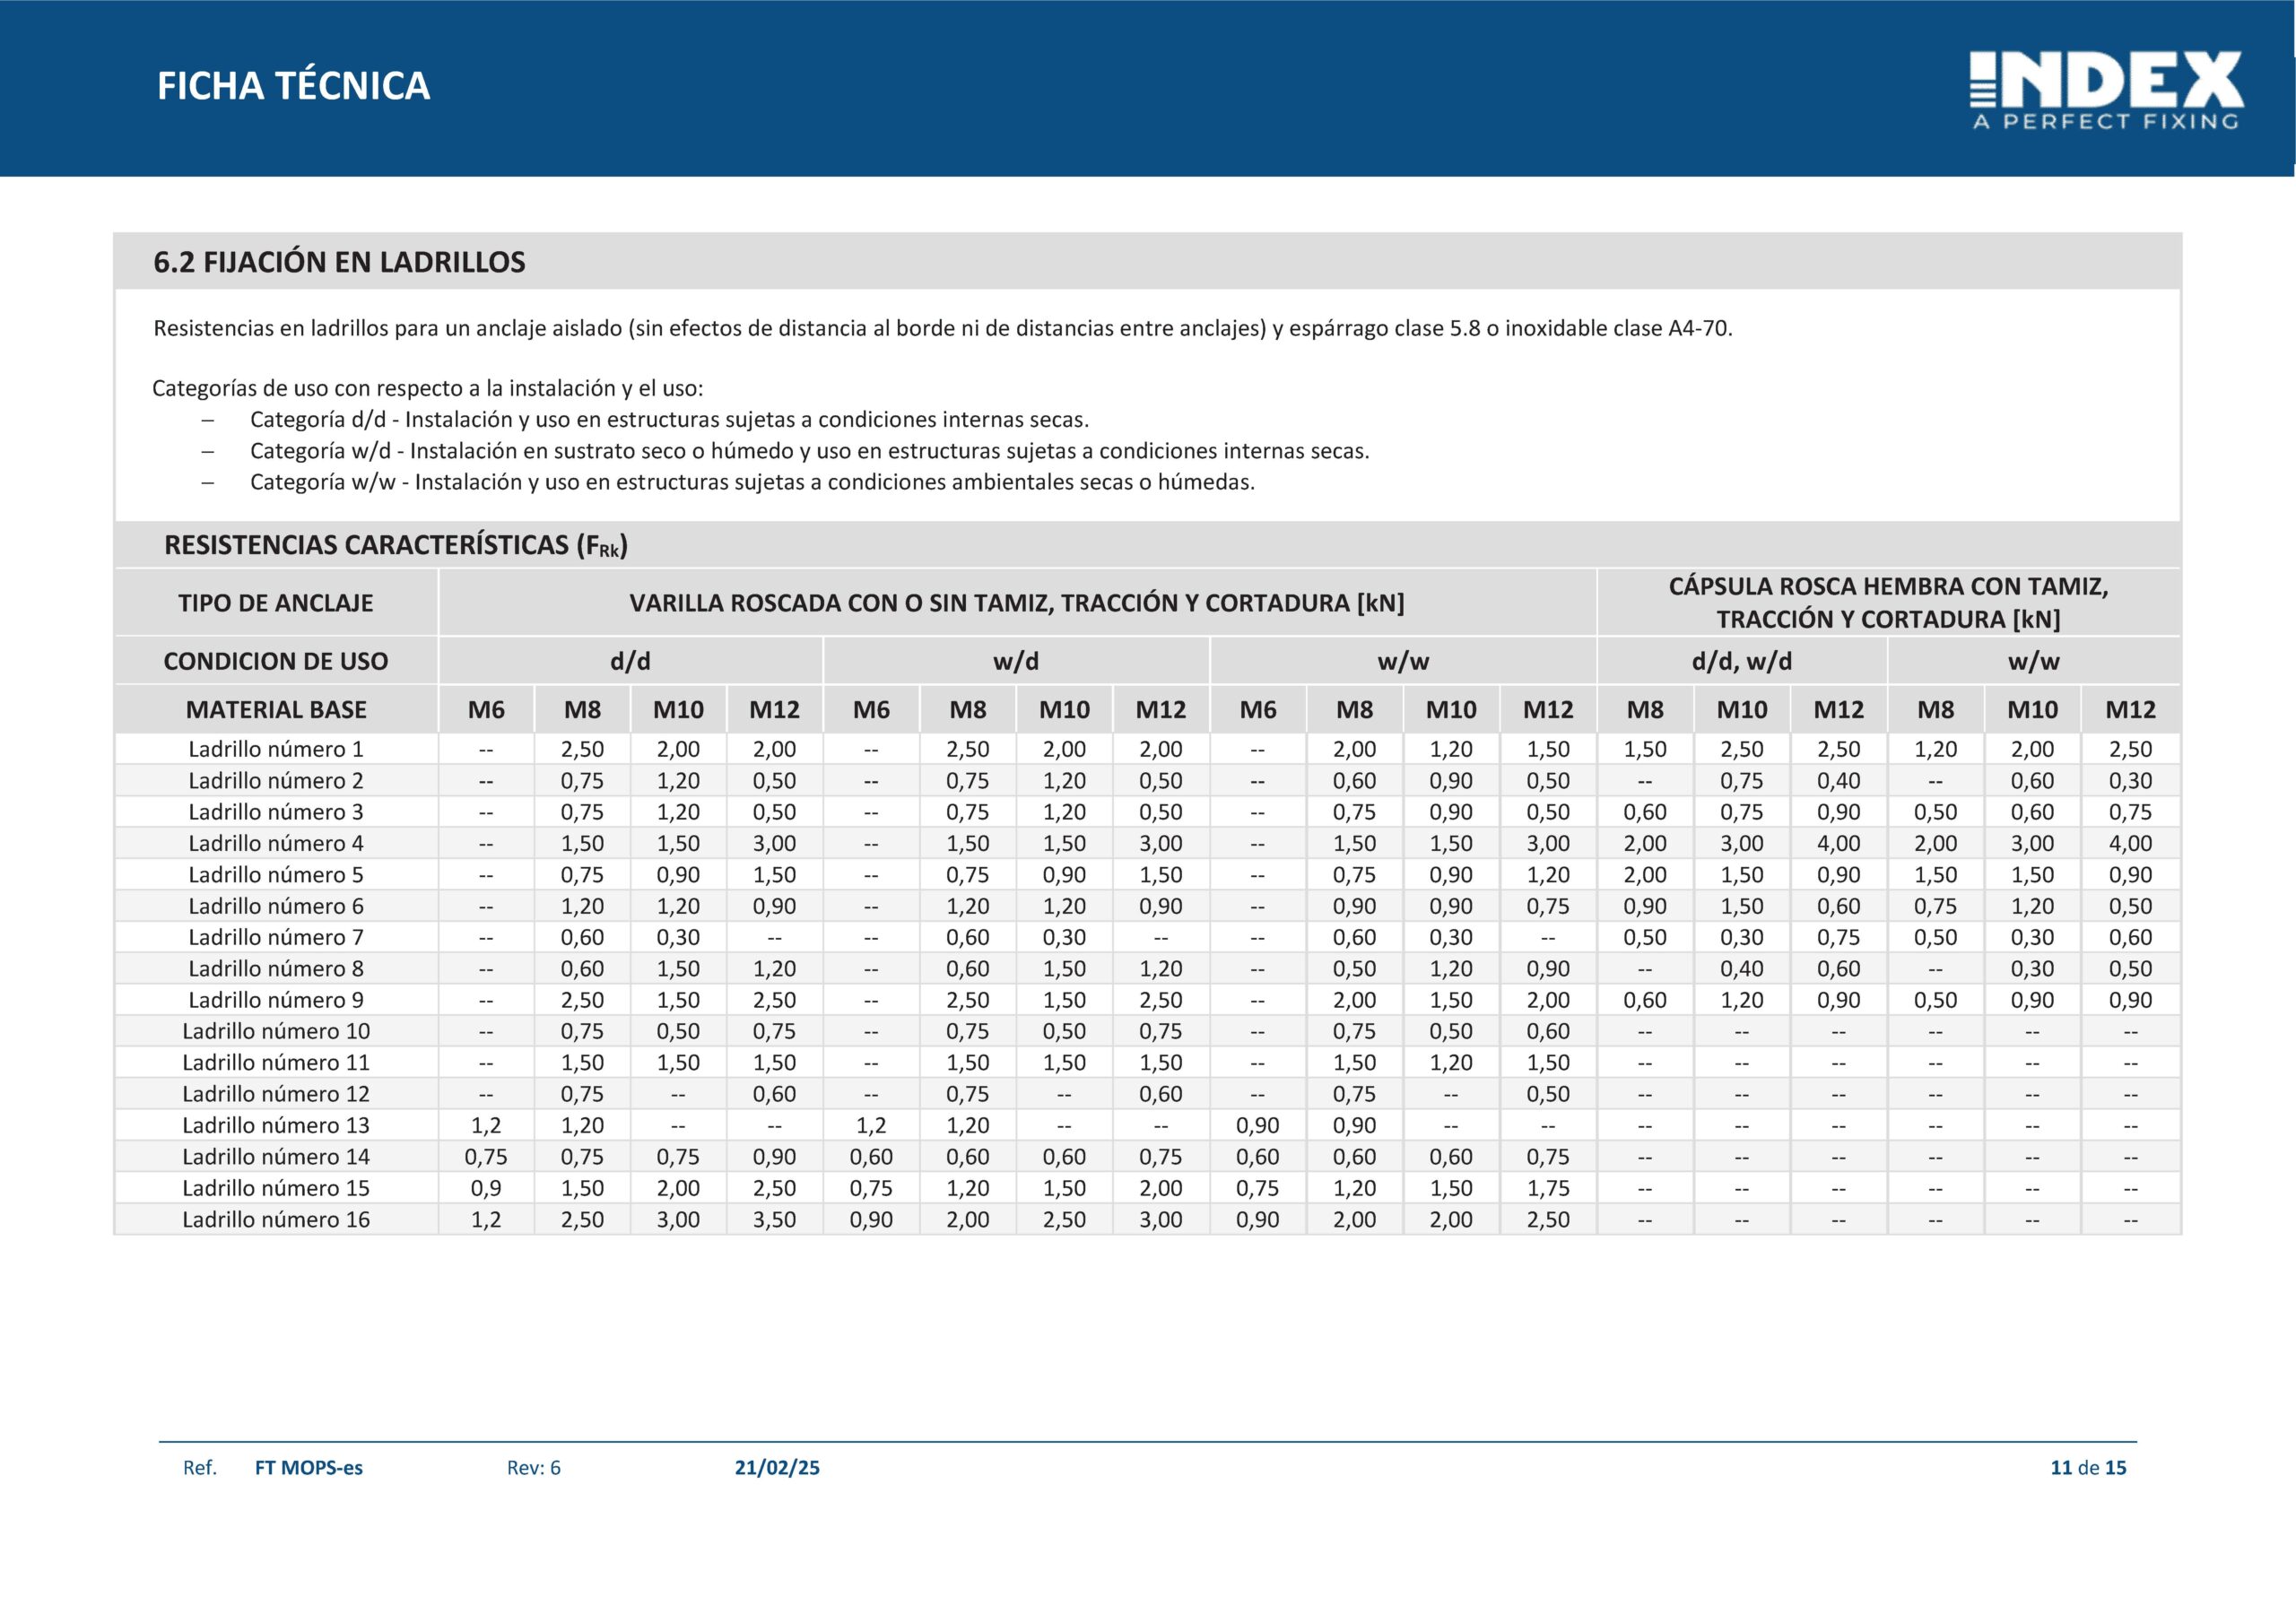This screenshot has height=1623, width=2296.
Task: Select the 21/02/25 date in footer
Action: point(777,1468)
